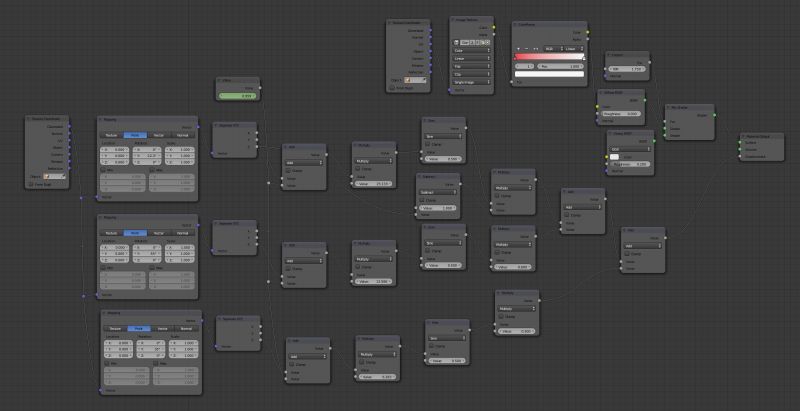Click the Value 12.566 field in Multiply node
800x411 pixels.
(x=374, y=281)
